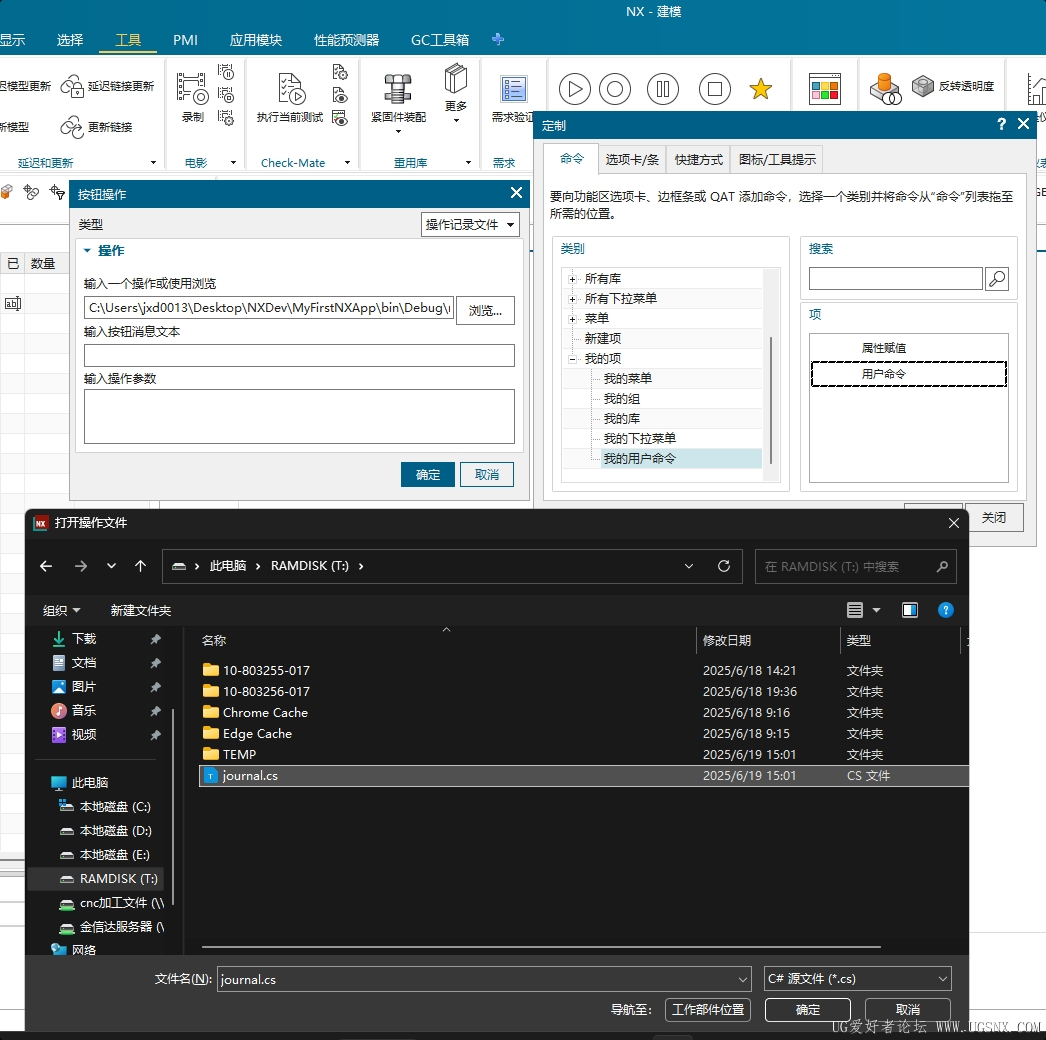Open the view mode dropdown arrow

pos(877,610)
